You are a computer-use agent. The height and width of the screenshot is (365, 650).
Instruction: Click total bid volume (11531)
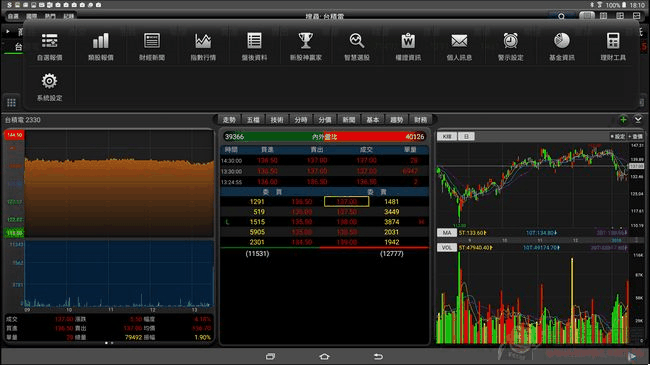pyautogui.click(x=257, y=253)
